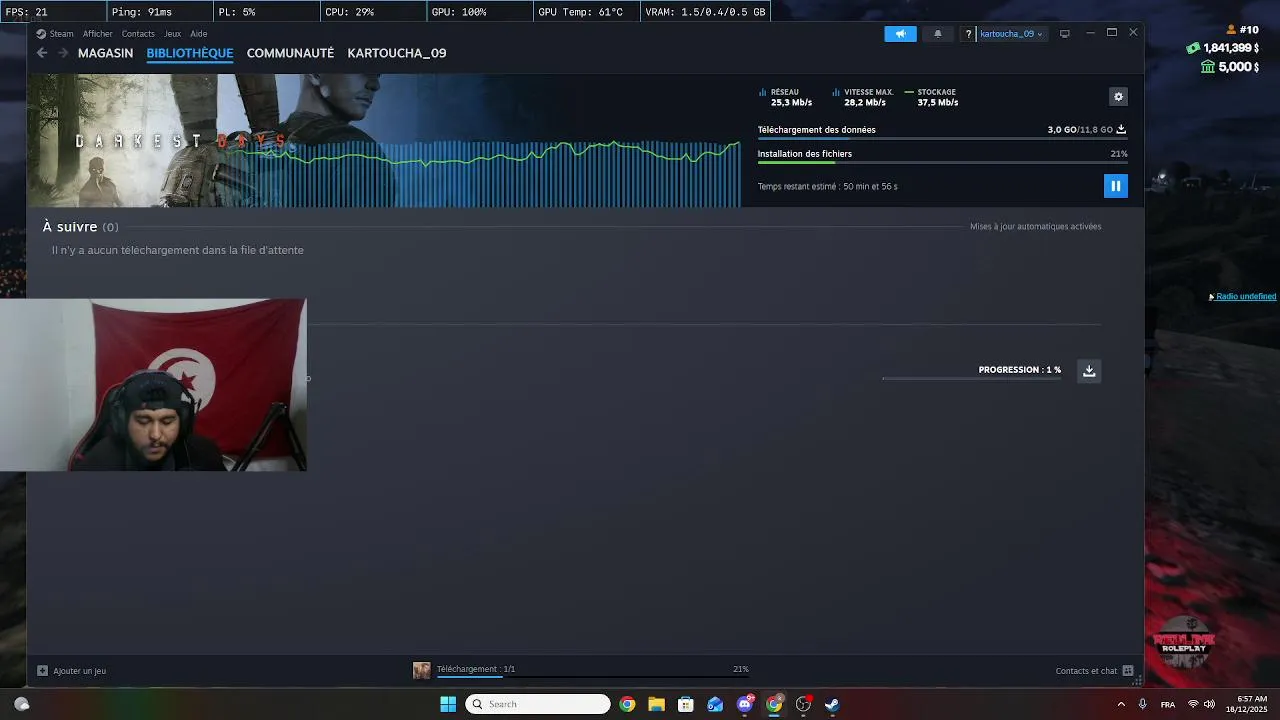Viewport: 1280px width, 720px height.
Task: Click À suivre (0) heading
Action: [x=80, y=227]
